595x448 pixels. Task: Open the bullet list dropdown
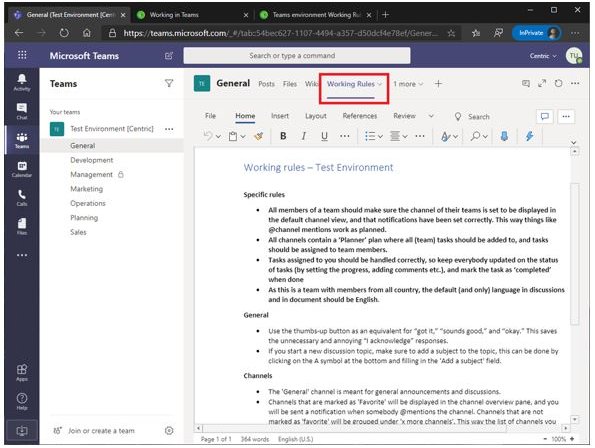point(380,136)
